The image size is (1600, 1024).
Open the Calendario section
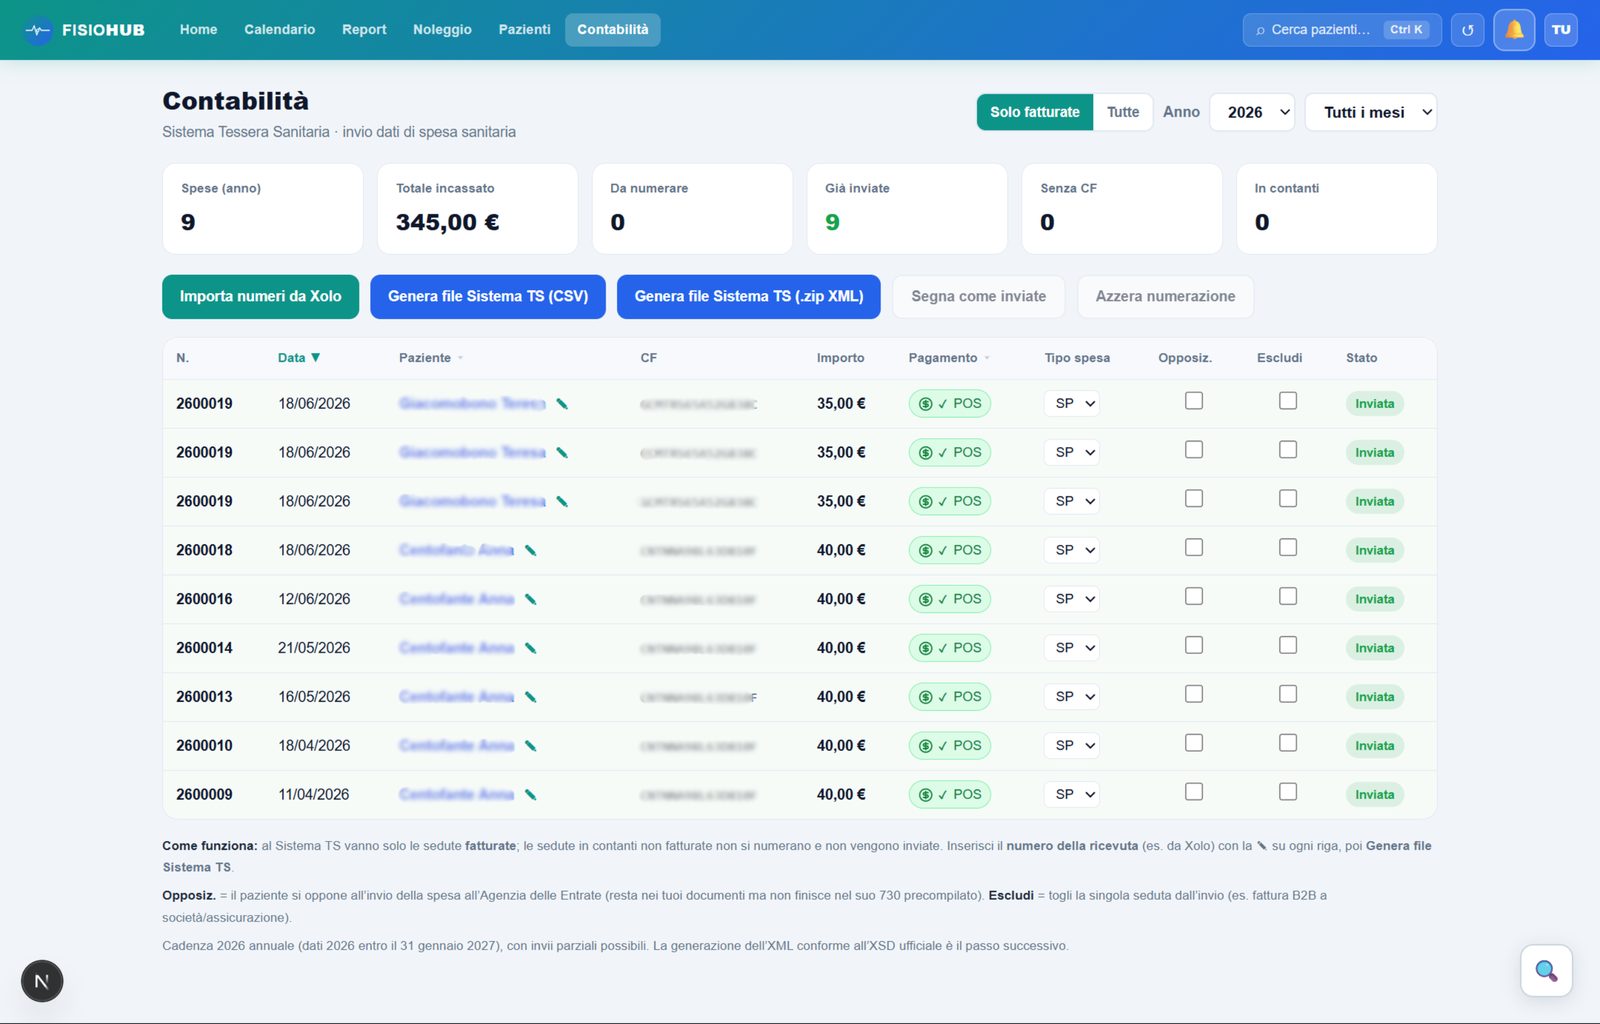point(280,30)
